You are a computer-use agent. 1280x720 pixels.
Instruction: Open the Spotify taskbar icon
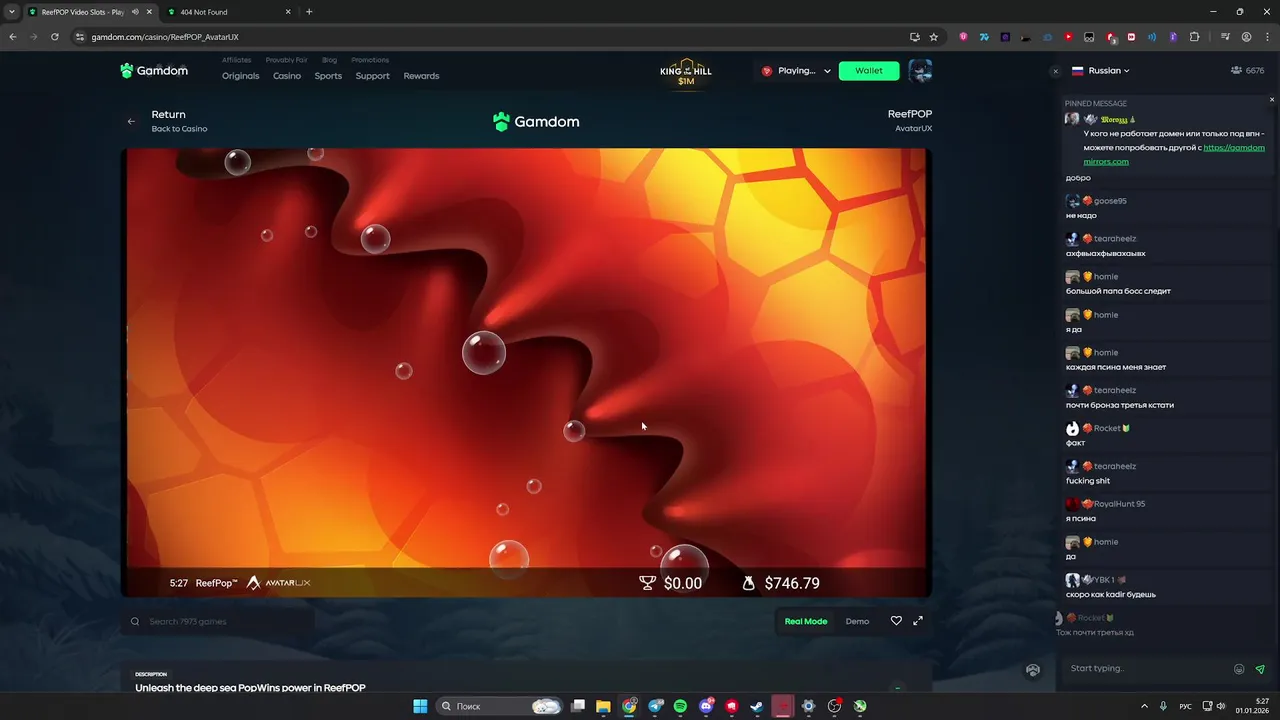[680, 706]
